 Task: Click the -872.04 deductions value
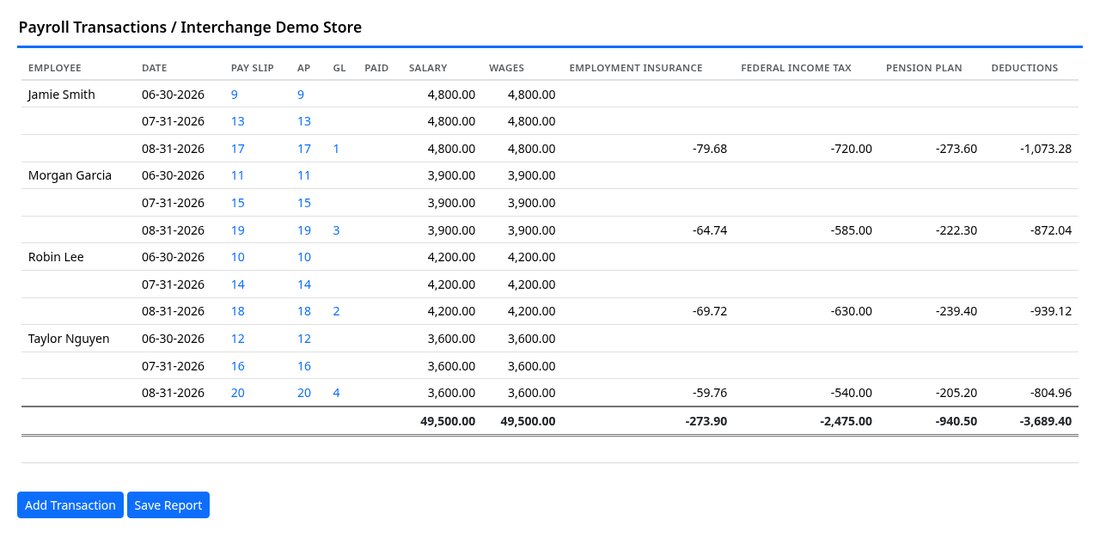coord(1051,230)
